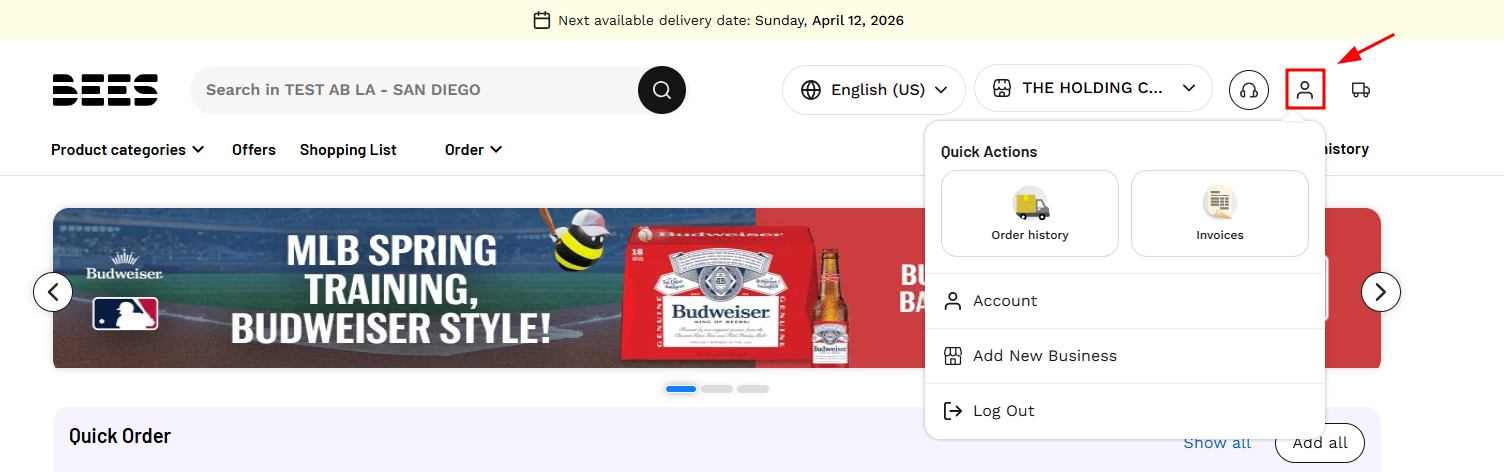The image size is (1504, 472).
Task: Go to previous banner slide
Action: [x=53, y=292]
